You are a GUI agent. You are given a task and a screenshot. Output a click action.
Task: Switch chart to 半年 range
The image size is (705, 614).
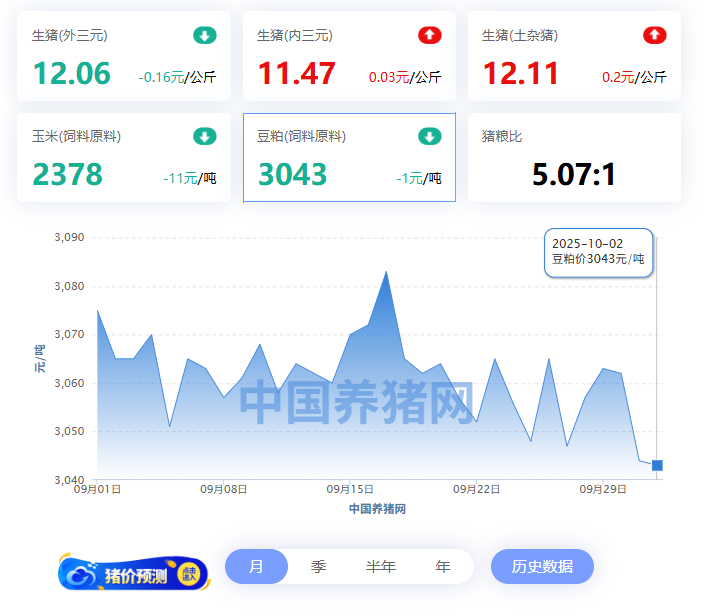[x=380, y=567]
